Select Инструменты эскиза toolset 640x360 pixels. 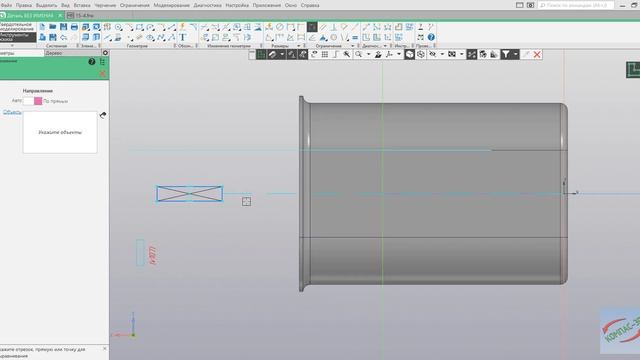(x=17, y=37)
